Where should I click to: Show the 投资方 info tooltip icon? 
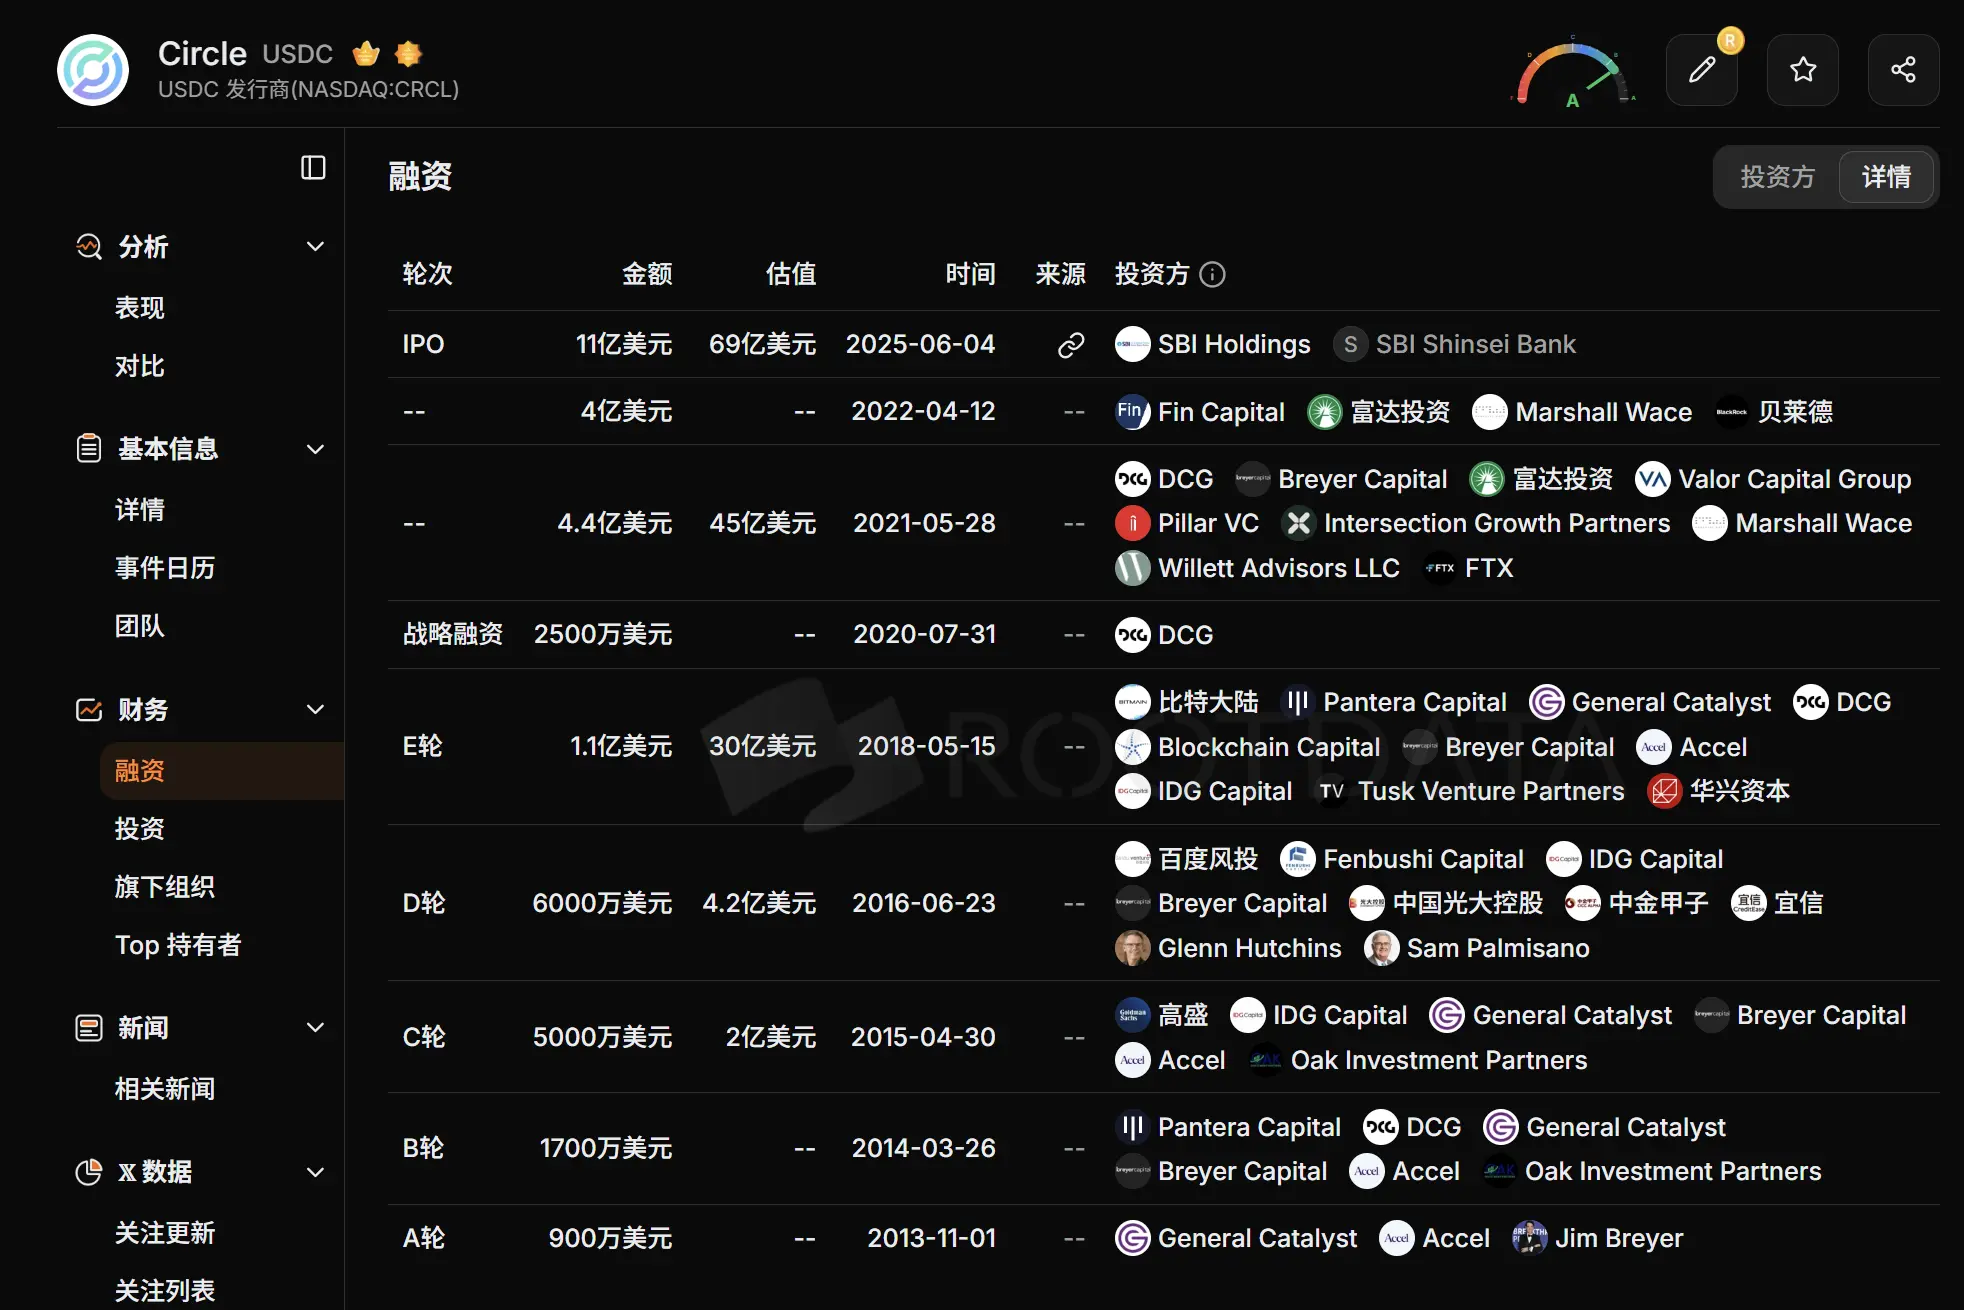click(x=1212, y=275)
